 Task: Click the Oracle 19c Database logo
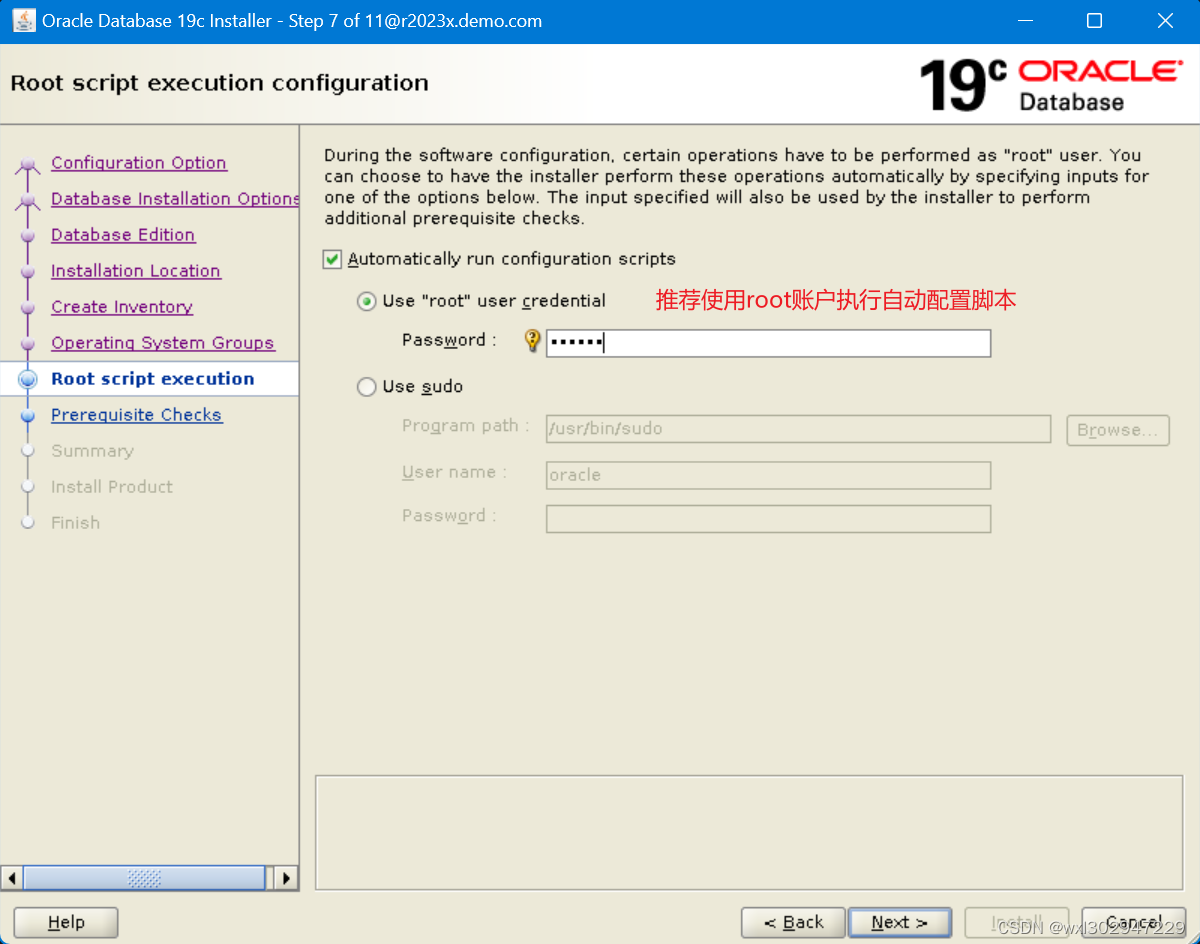(1051, 86)
